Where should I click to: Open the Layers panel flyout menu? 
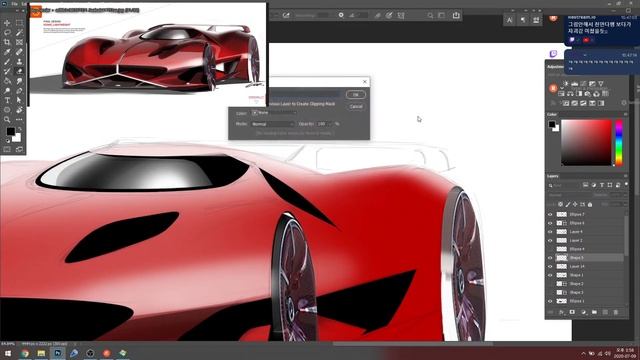click(625, 176)
